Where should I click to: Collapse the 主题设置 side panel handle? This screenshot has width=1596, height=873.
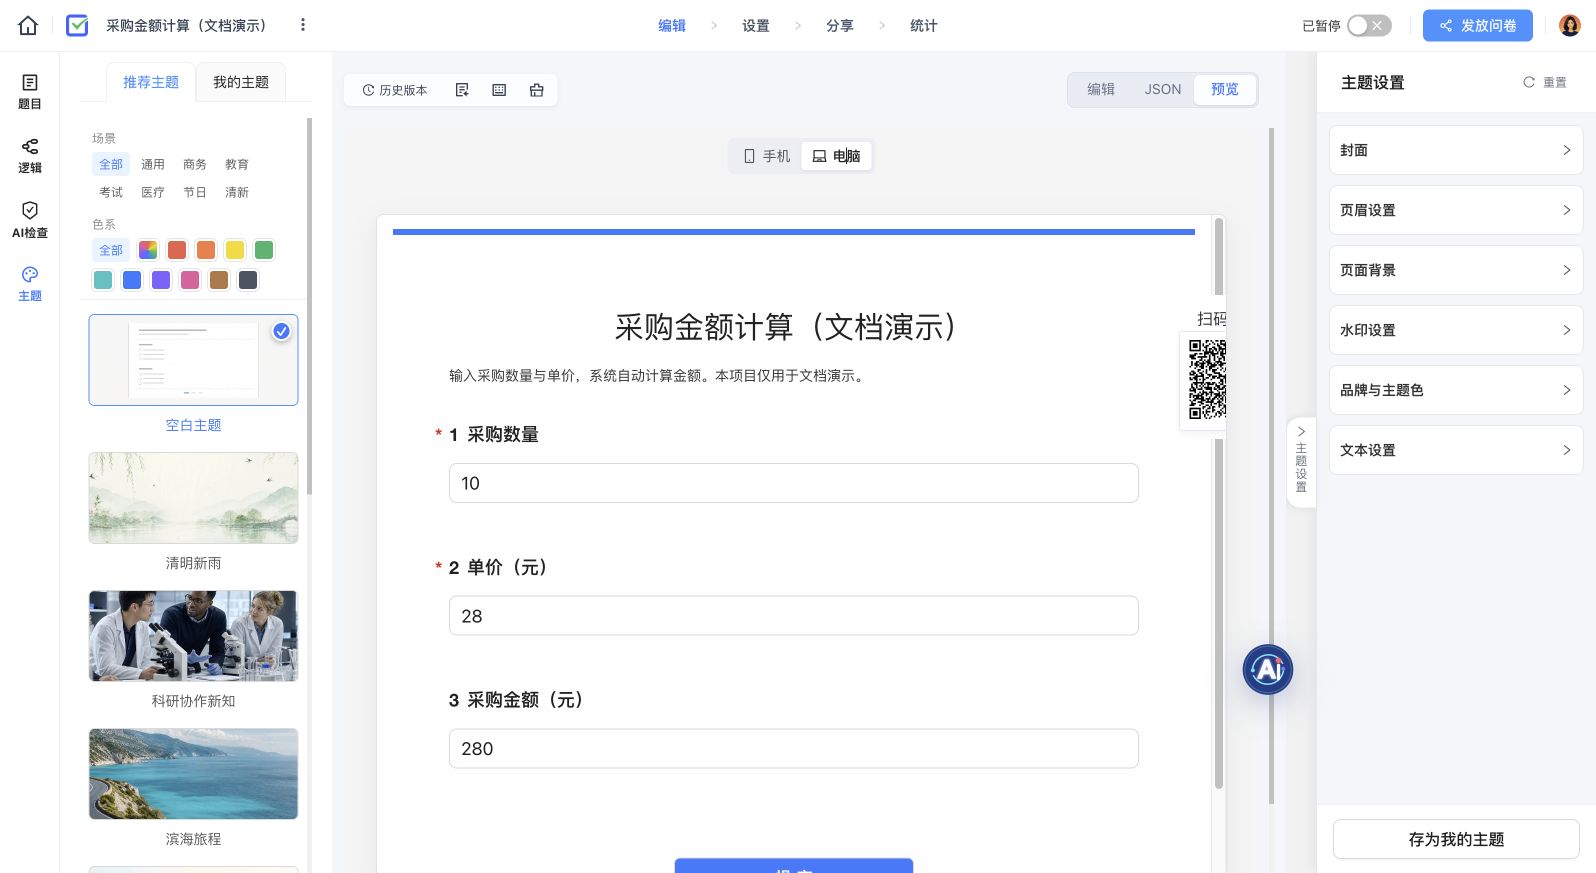(1301, 461)
